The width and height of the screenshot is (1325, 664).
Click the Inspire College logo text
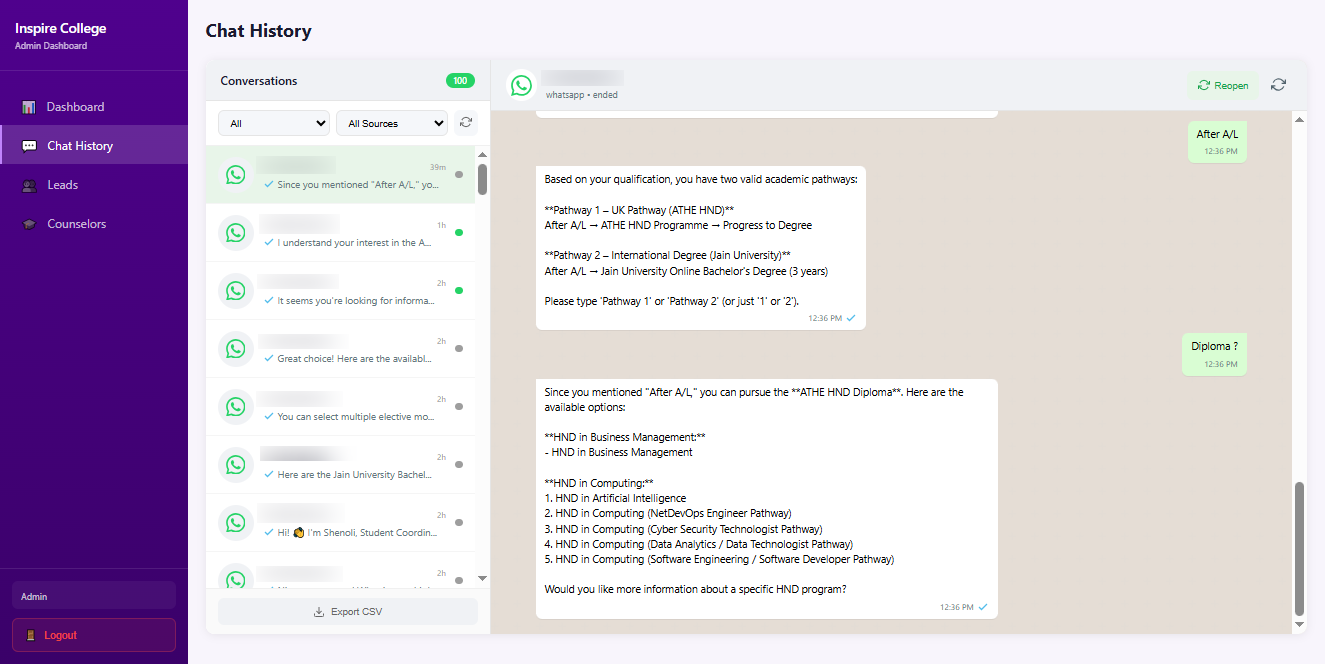(61, 28)
